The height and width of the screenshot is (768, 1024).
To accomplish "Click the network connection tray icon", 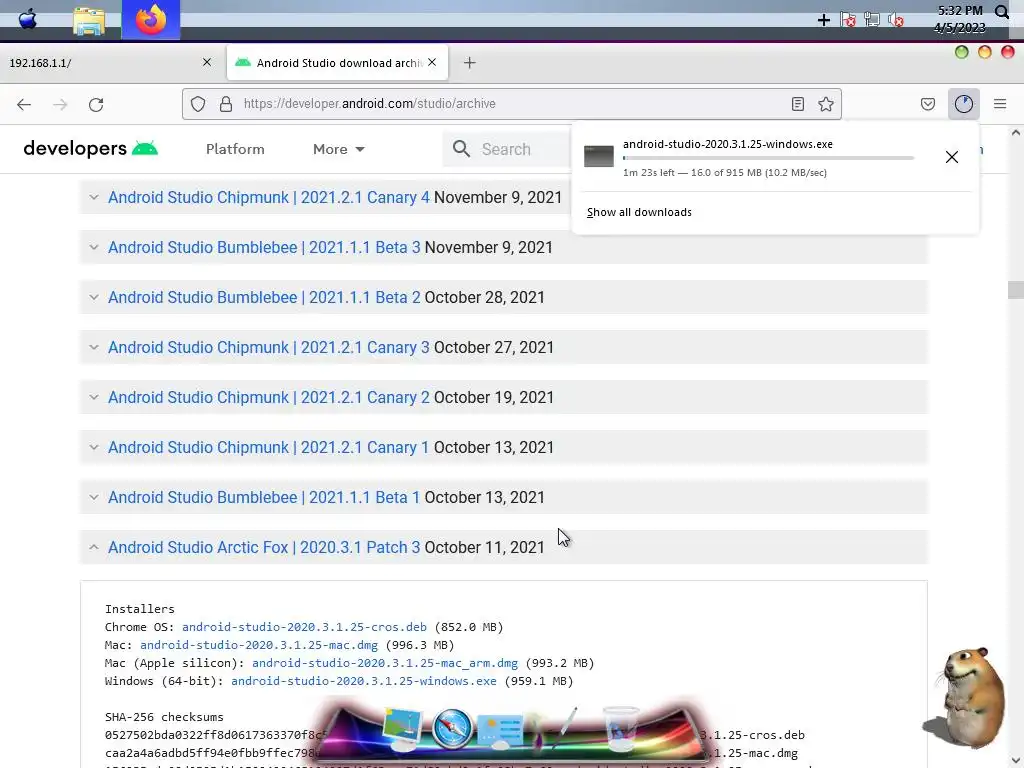I will click(872, 20).
